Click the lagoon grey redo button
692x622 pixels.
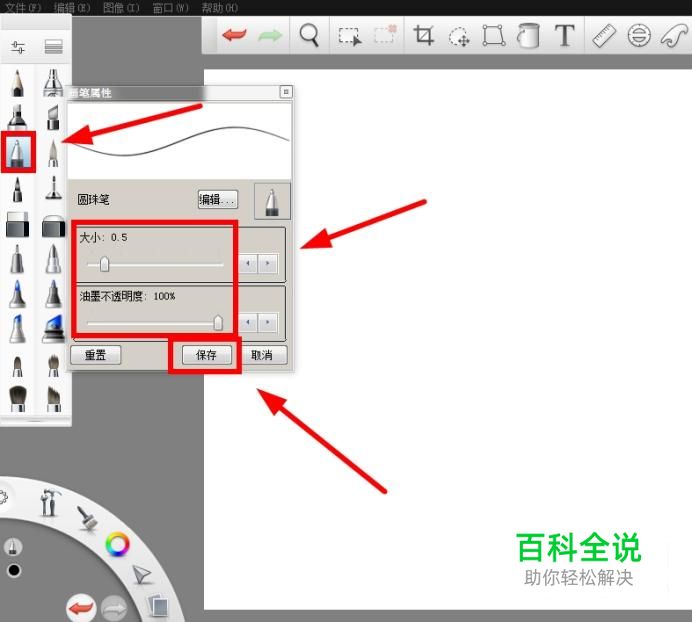coord(114,609)
